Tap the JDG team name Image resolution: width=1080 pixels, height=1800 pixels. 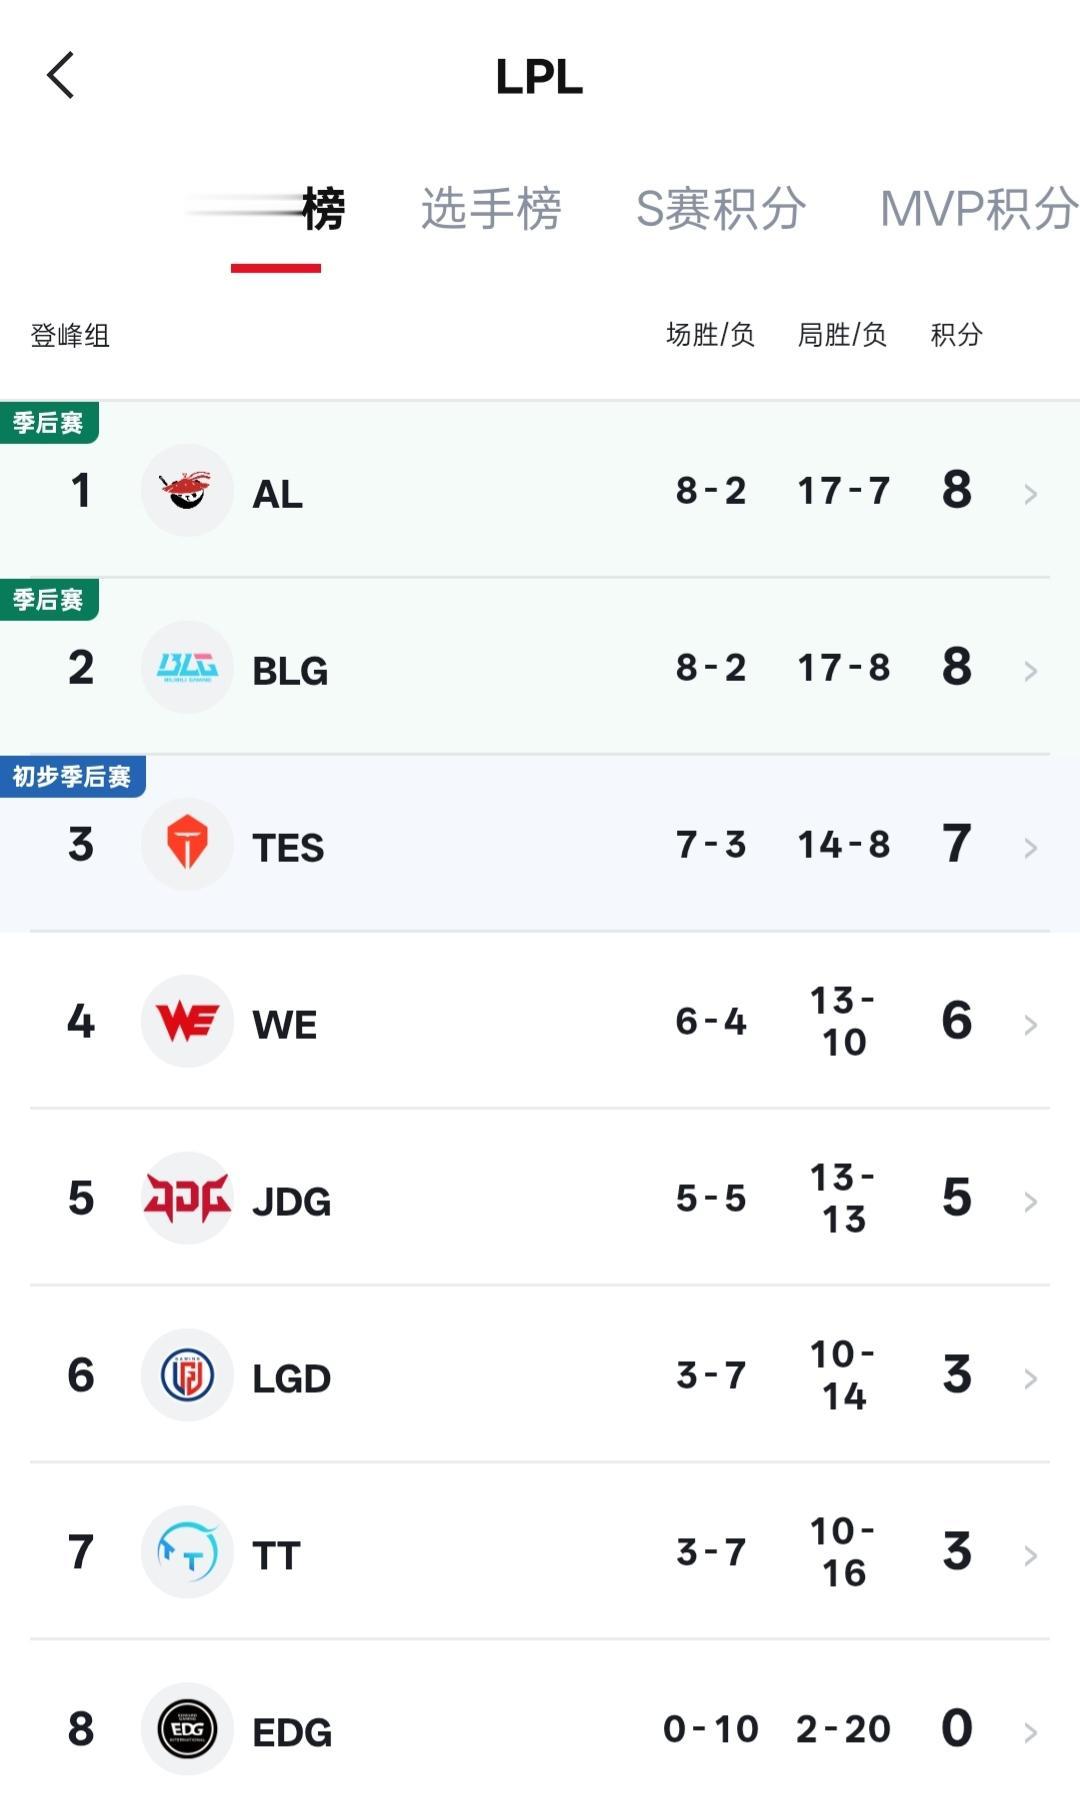(291, 1201)
